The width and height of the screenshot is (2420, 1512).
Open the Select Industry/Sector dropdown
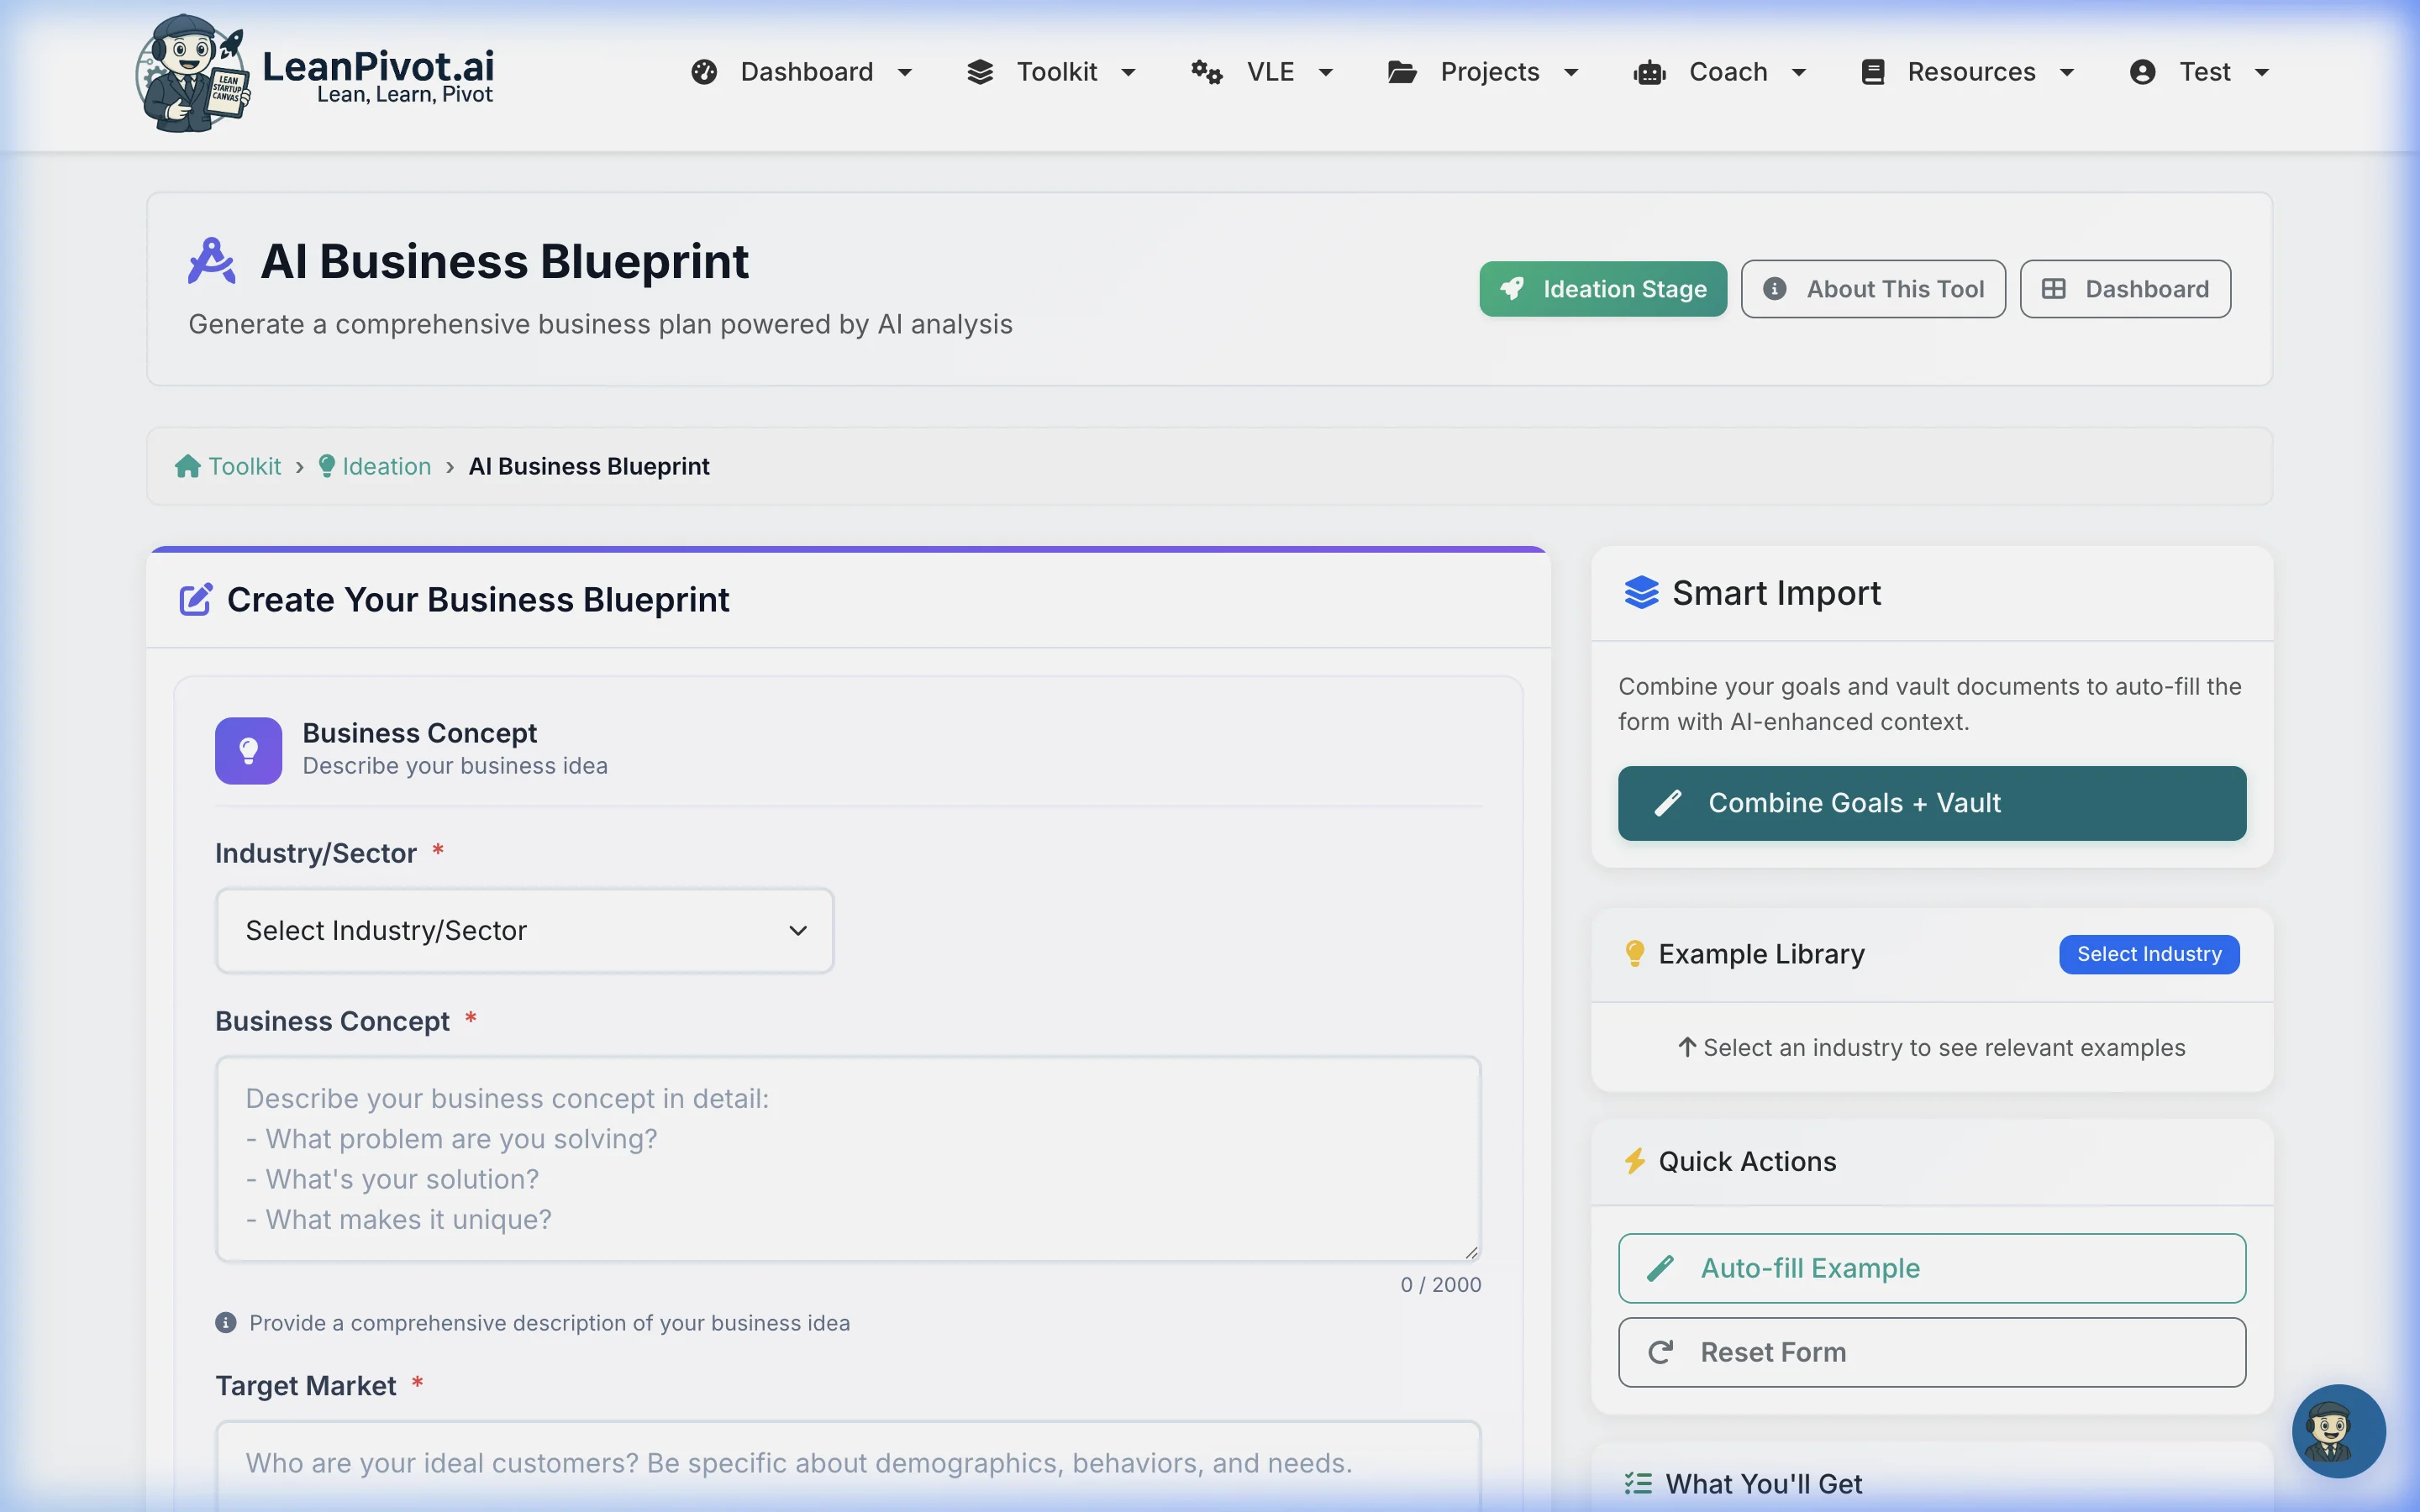524,931
